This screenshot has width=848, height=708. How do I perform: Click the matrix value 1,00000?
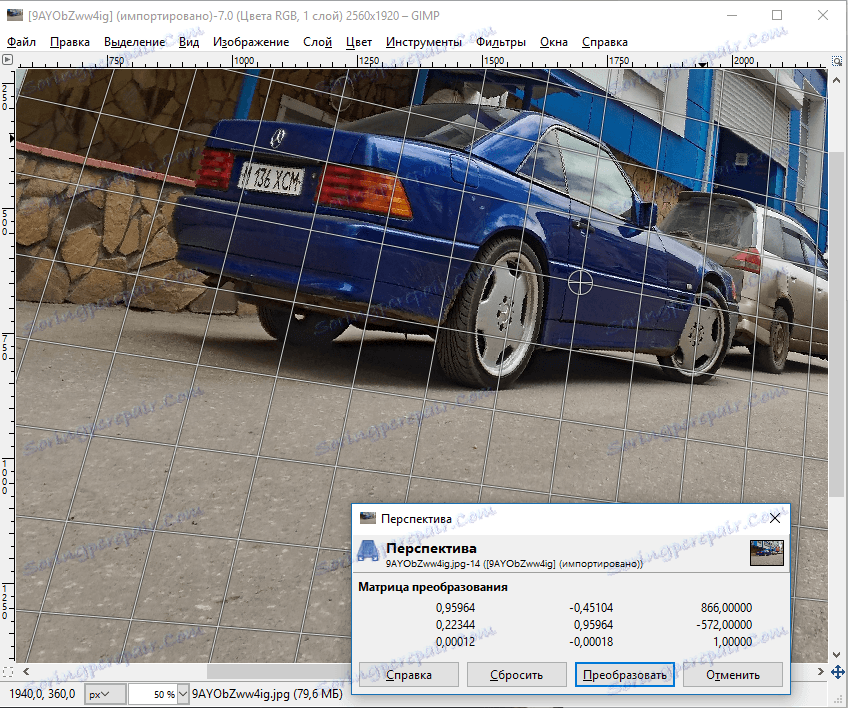pos(733,642)
